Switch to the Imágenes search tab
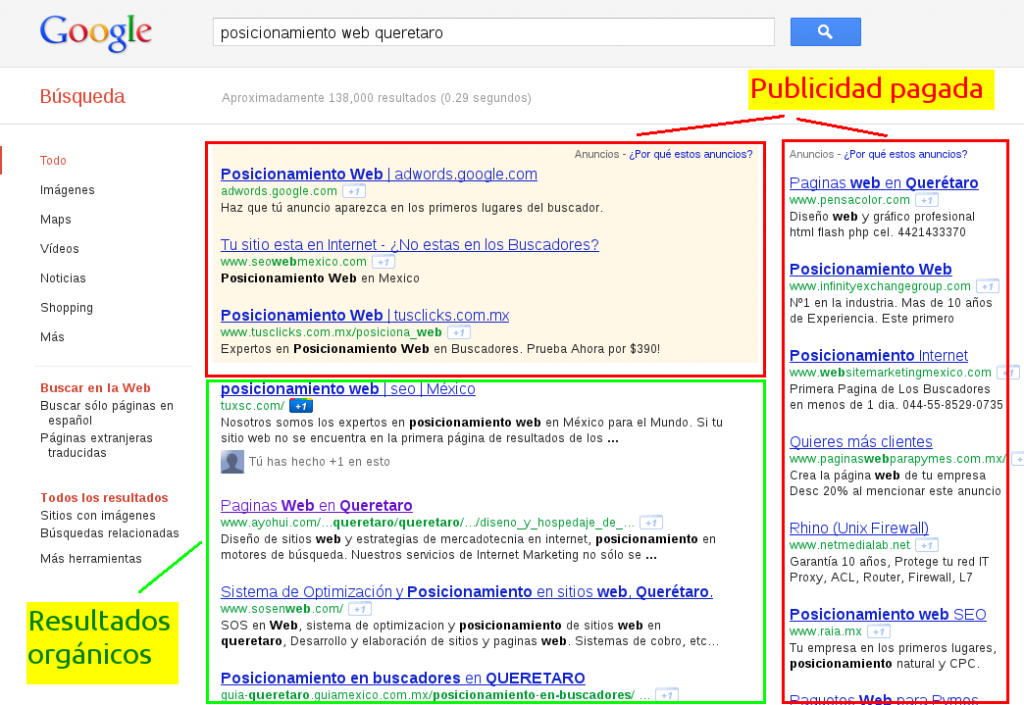 point(68,190)
